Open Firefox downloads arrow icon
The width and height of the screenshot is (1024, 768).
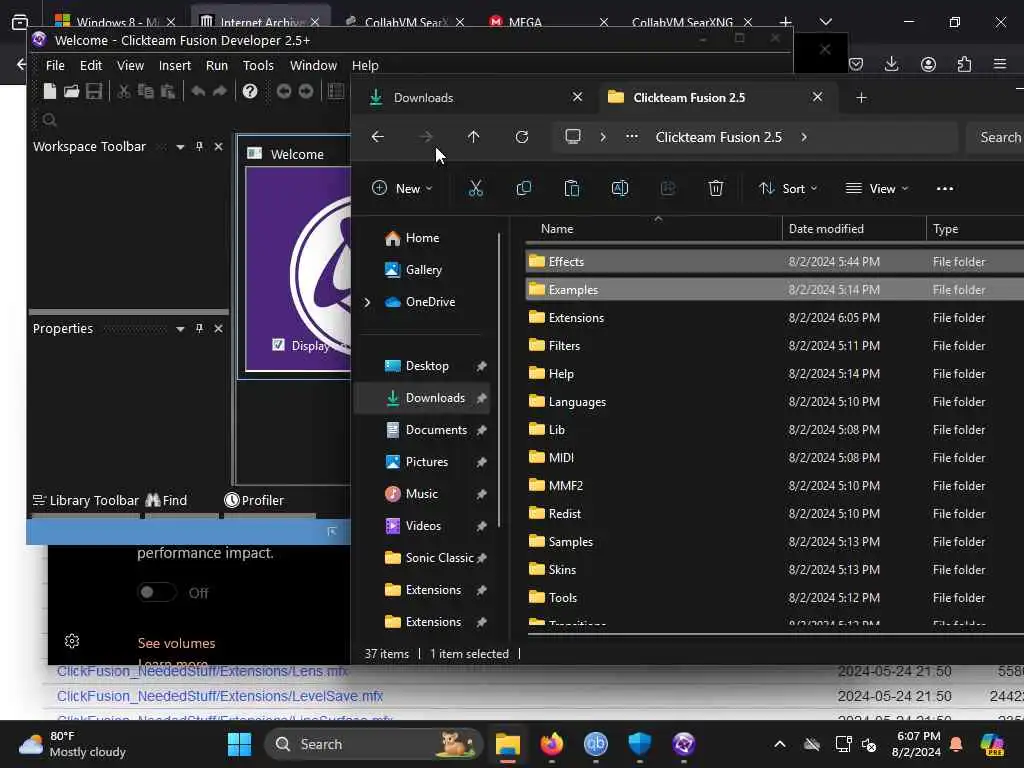[891, 64]
